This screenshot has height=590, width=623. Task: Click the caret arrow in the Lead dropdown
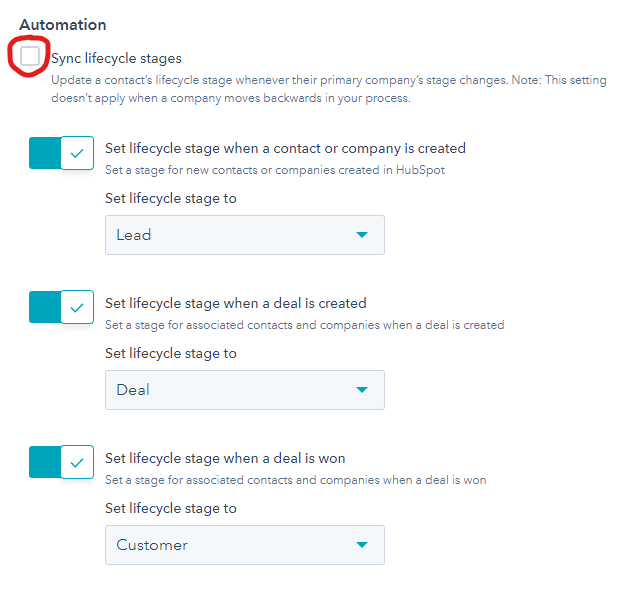point(362,235)
